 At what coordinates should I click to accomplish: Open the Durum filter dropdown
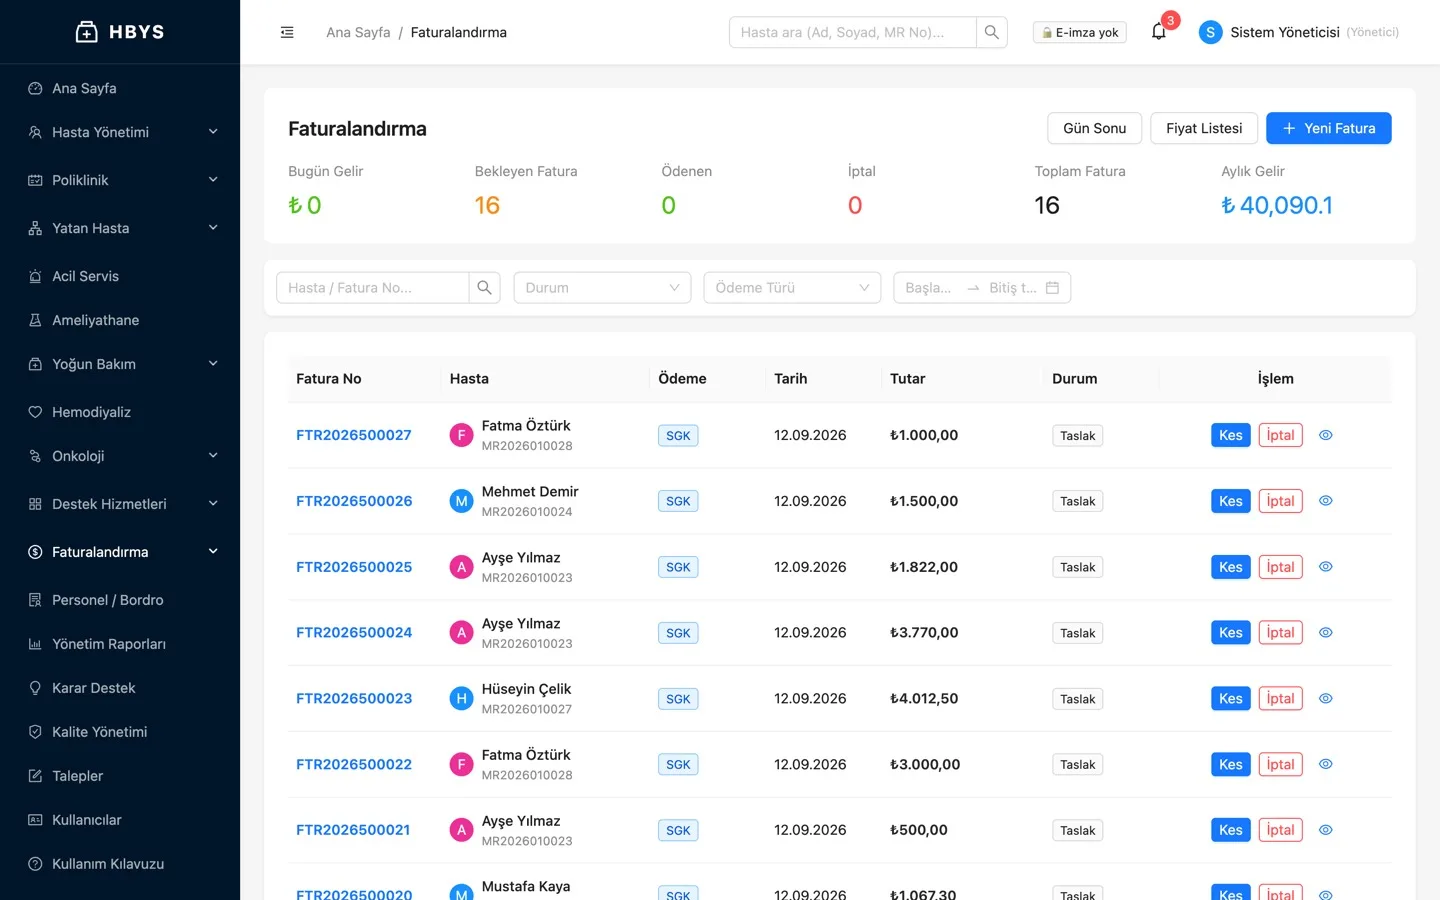602,288
